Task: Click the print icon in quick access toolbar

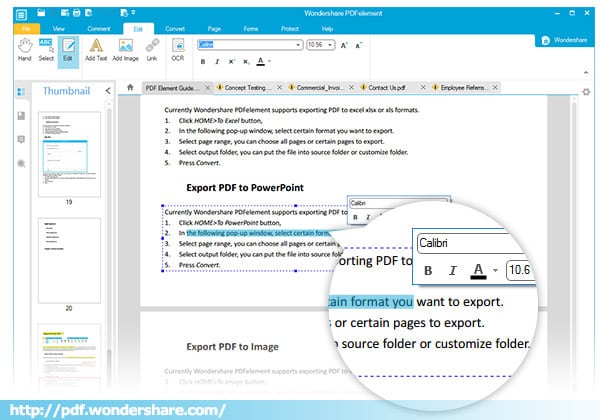Action: click(77, 13)
